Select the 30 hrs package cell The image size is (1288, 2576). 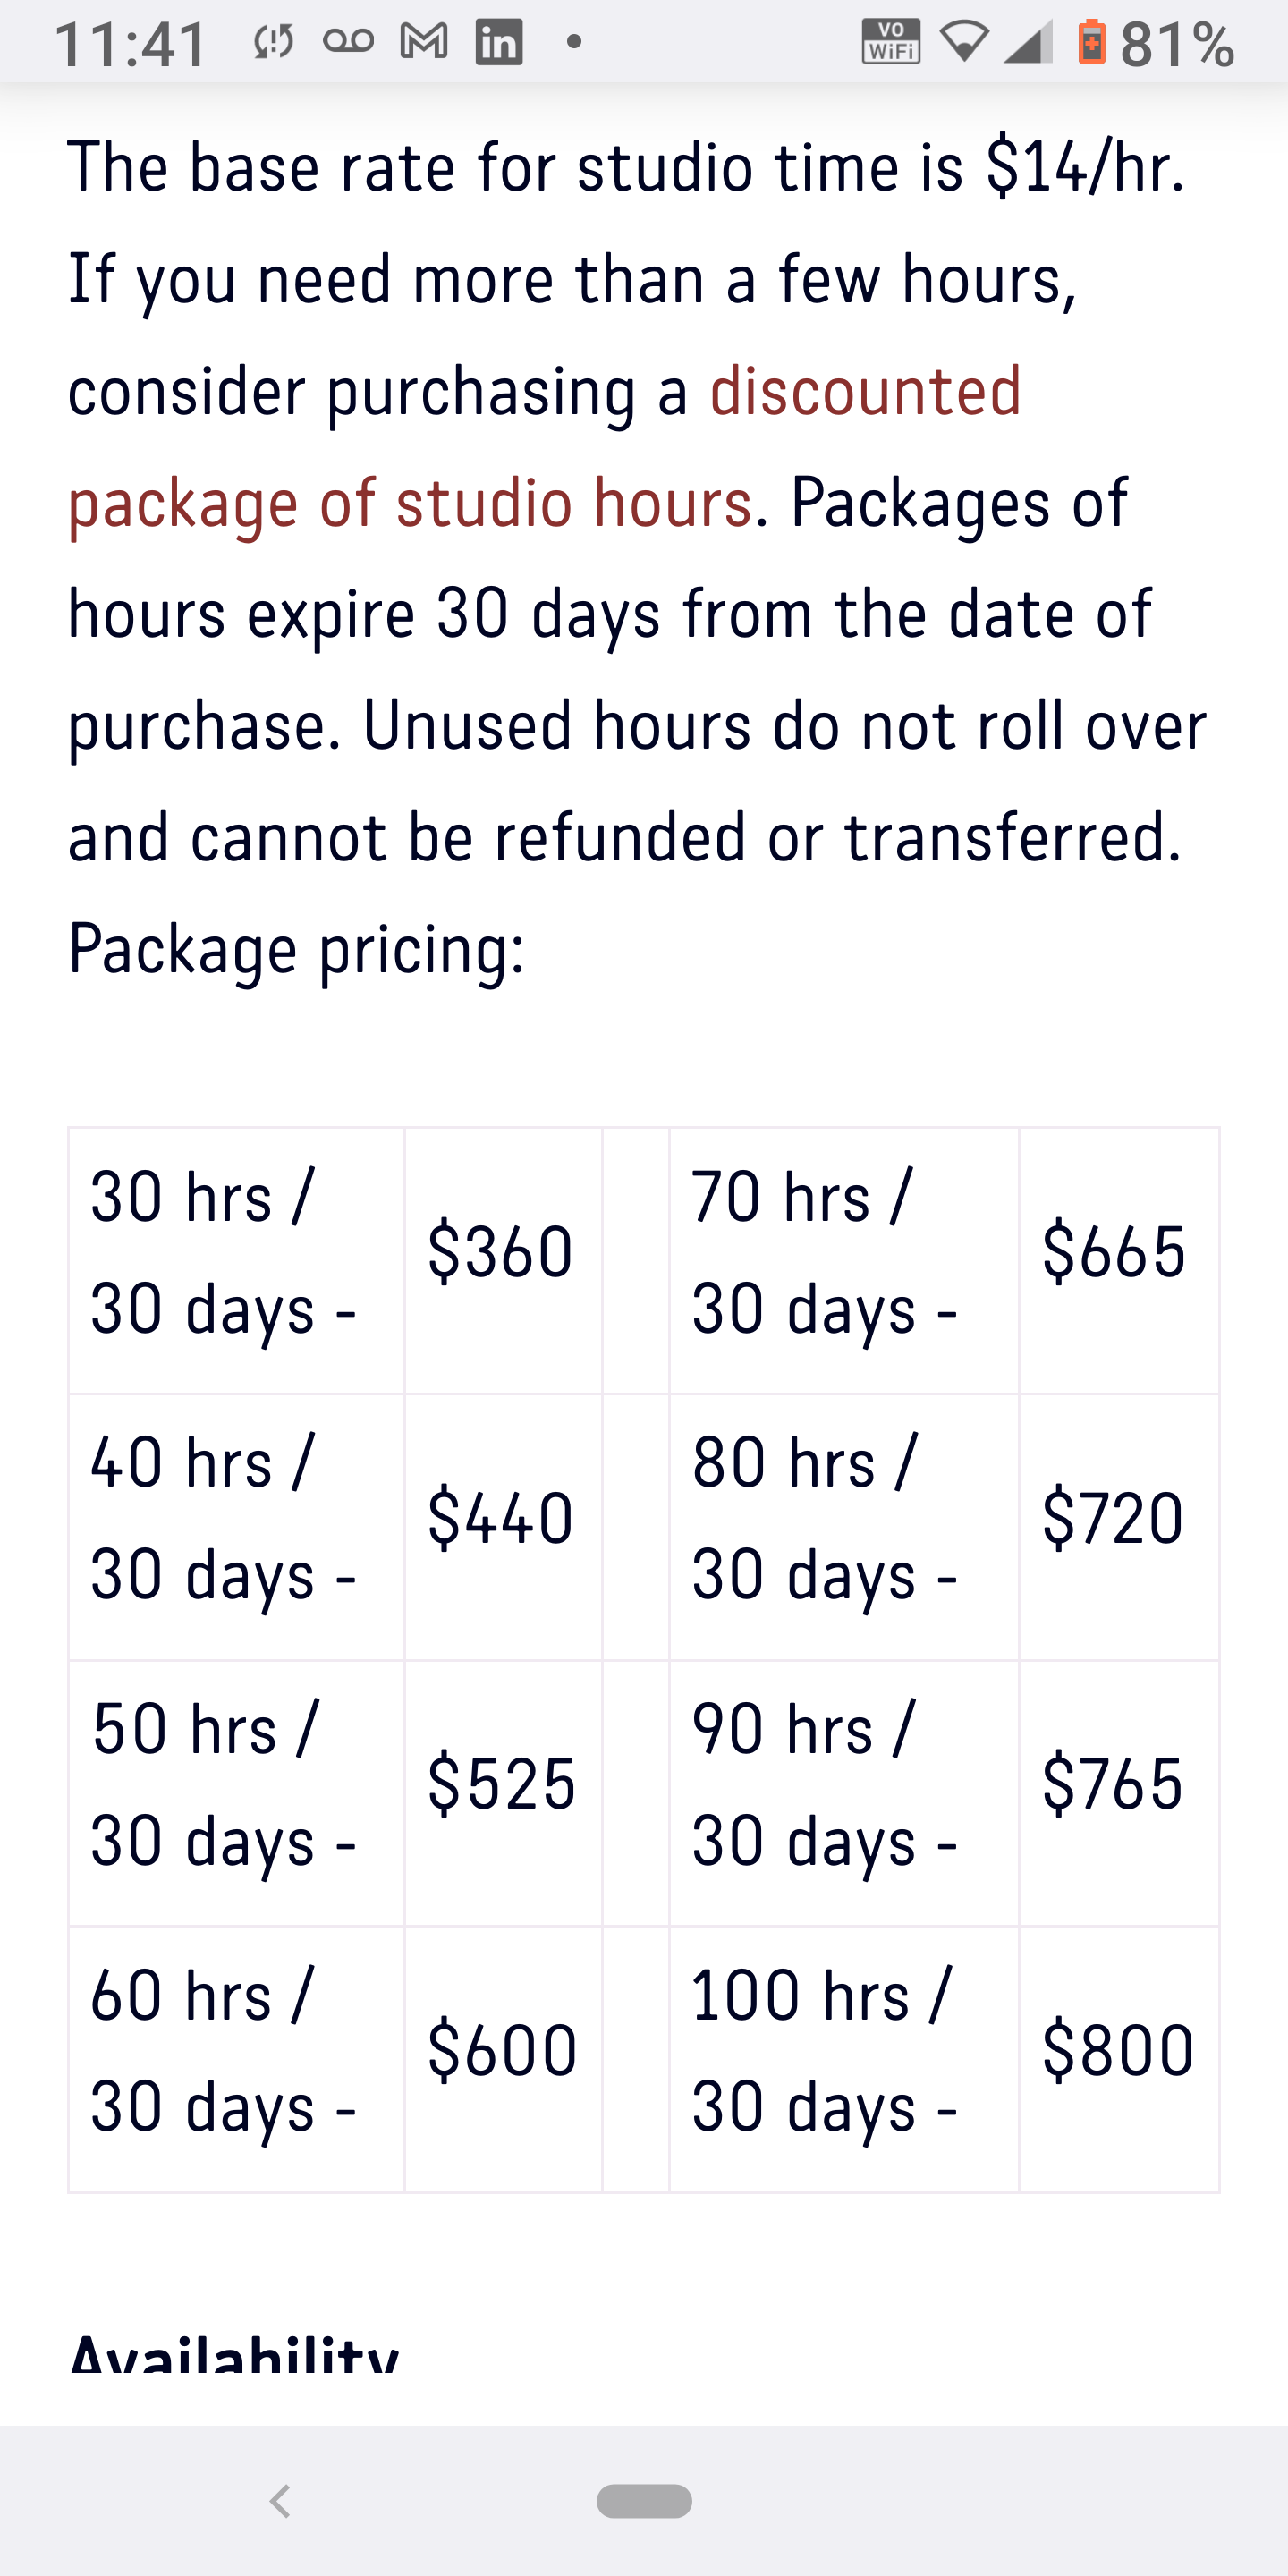(x=236, y=1260)
